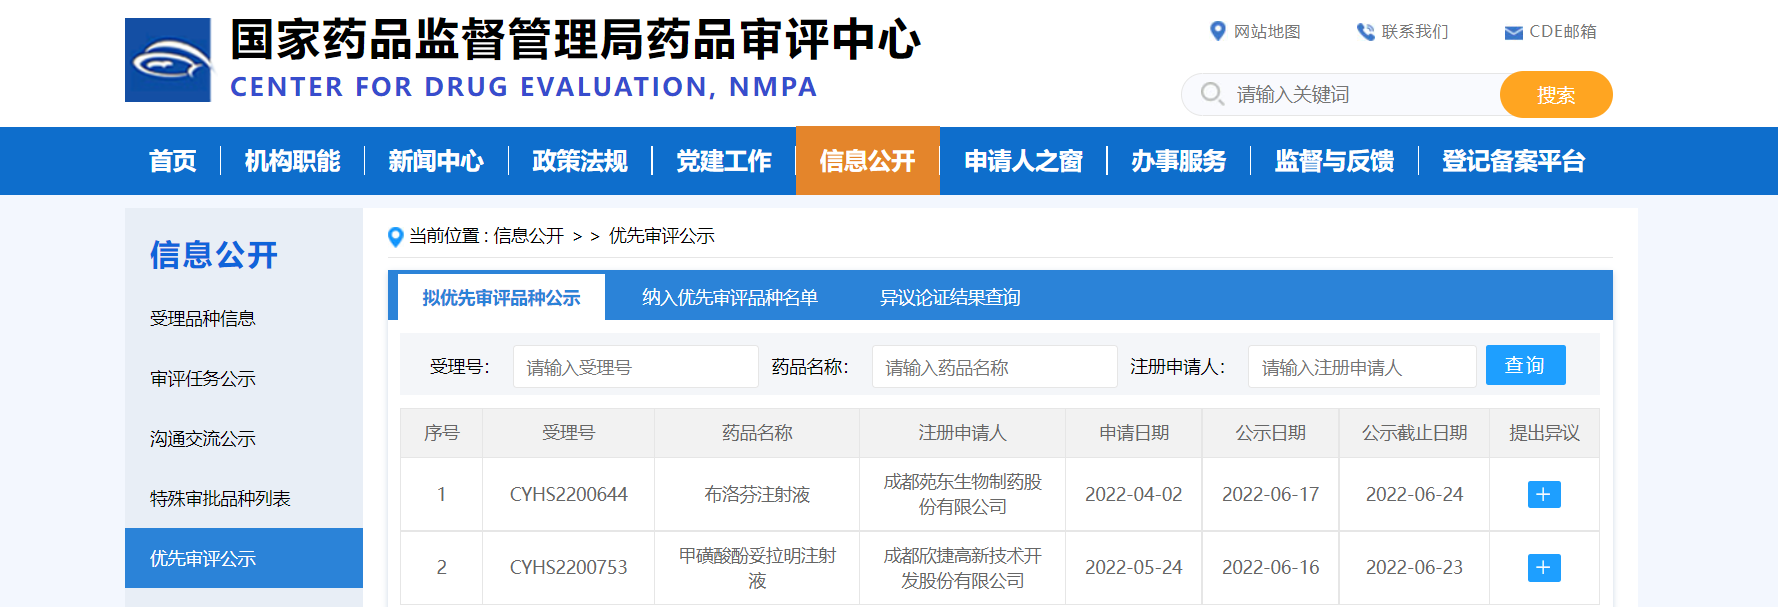
Task: Open 受理品种信息 in sidebar
Action: (x=203, y=318)
